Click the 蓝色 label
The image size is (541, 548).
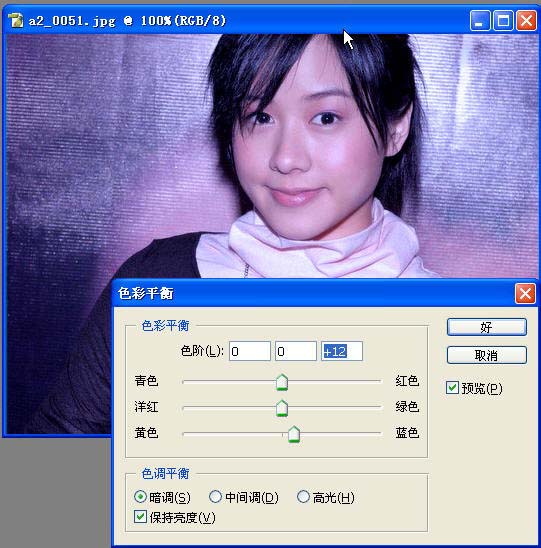[x=407, y=433]
